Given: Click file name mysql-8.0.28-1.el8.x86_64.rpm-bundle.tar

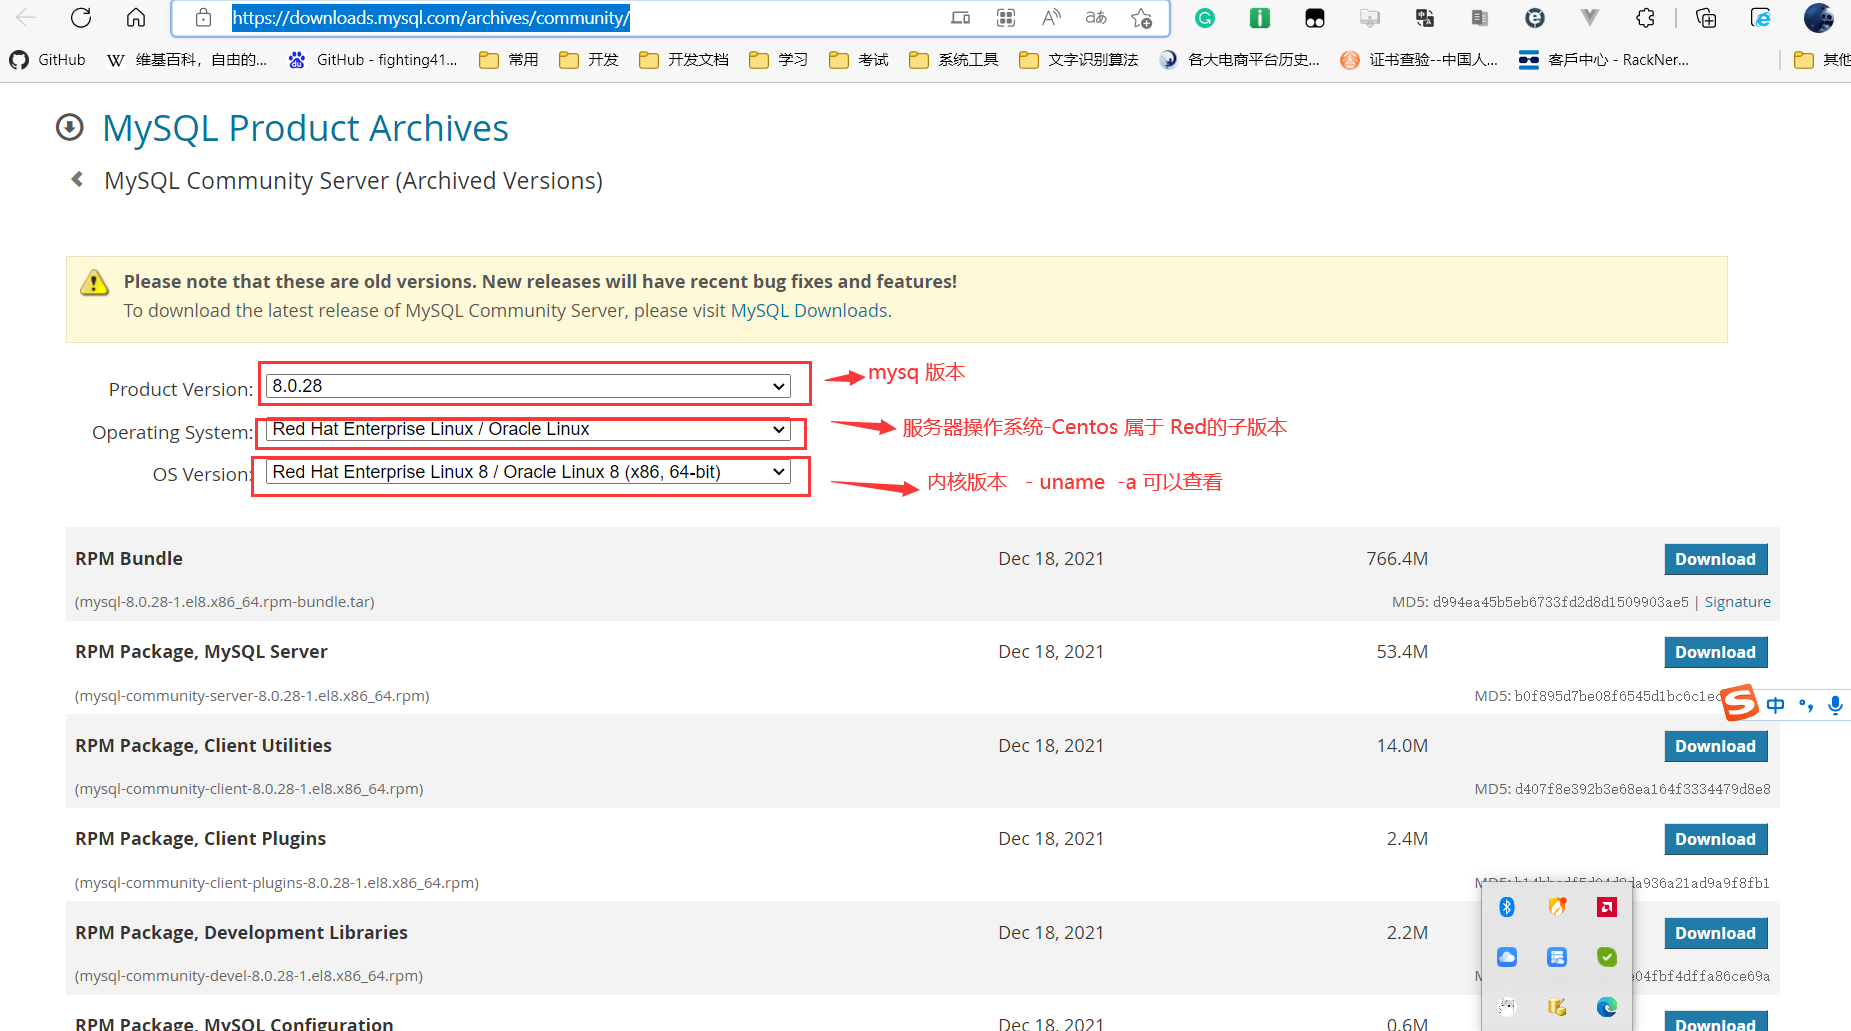Looking at the screenshot, I should (x=225, y=602).
